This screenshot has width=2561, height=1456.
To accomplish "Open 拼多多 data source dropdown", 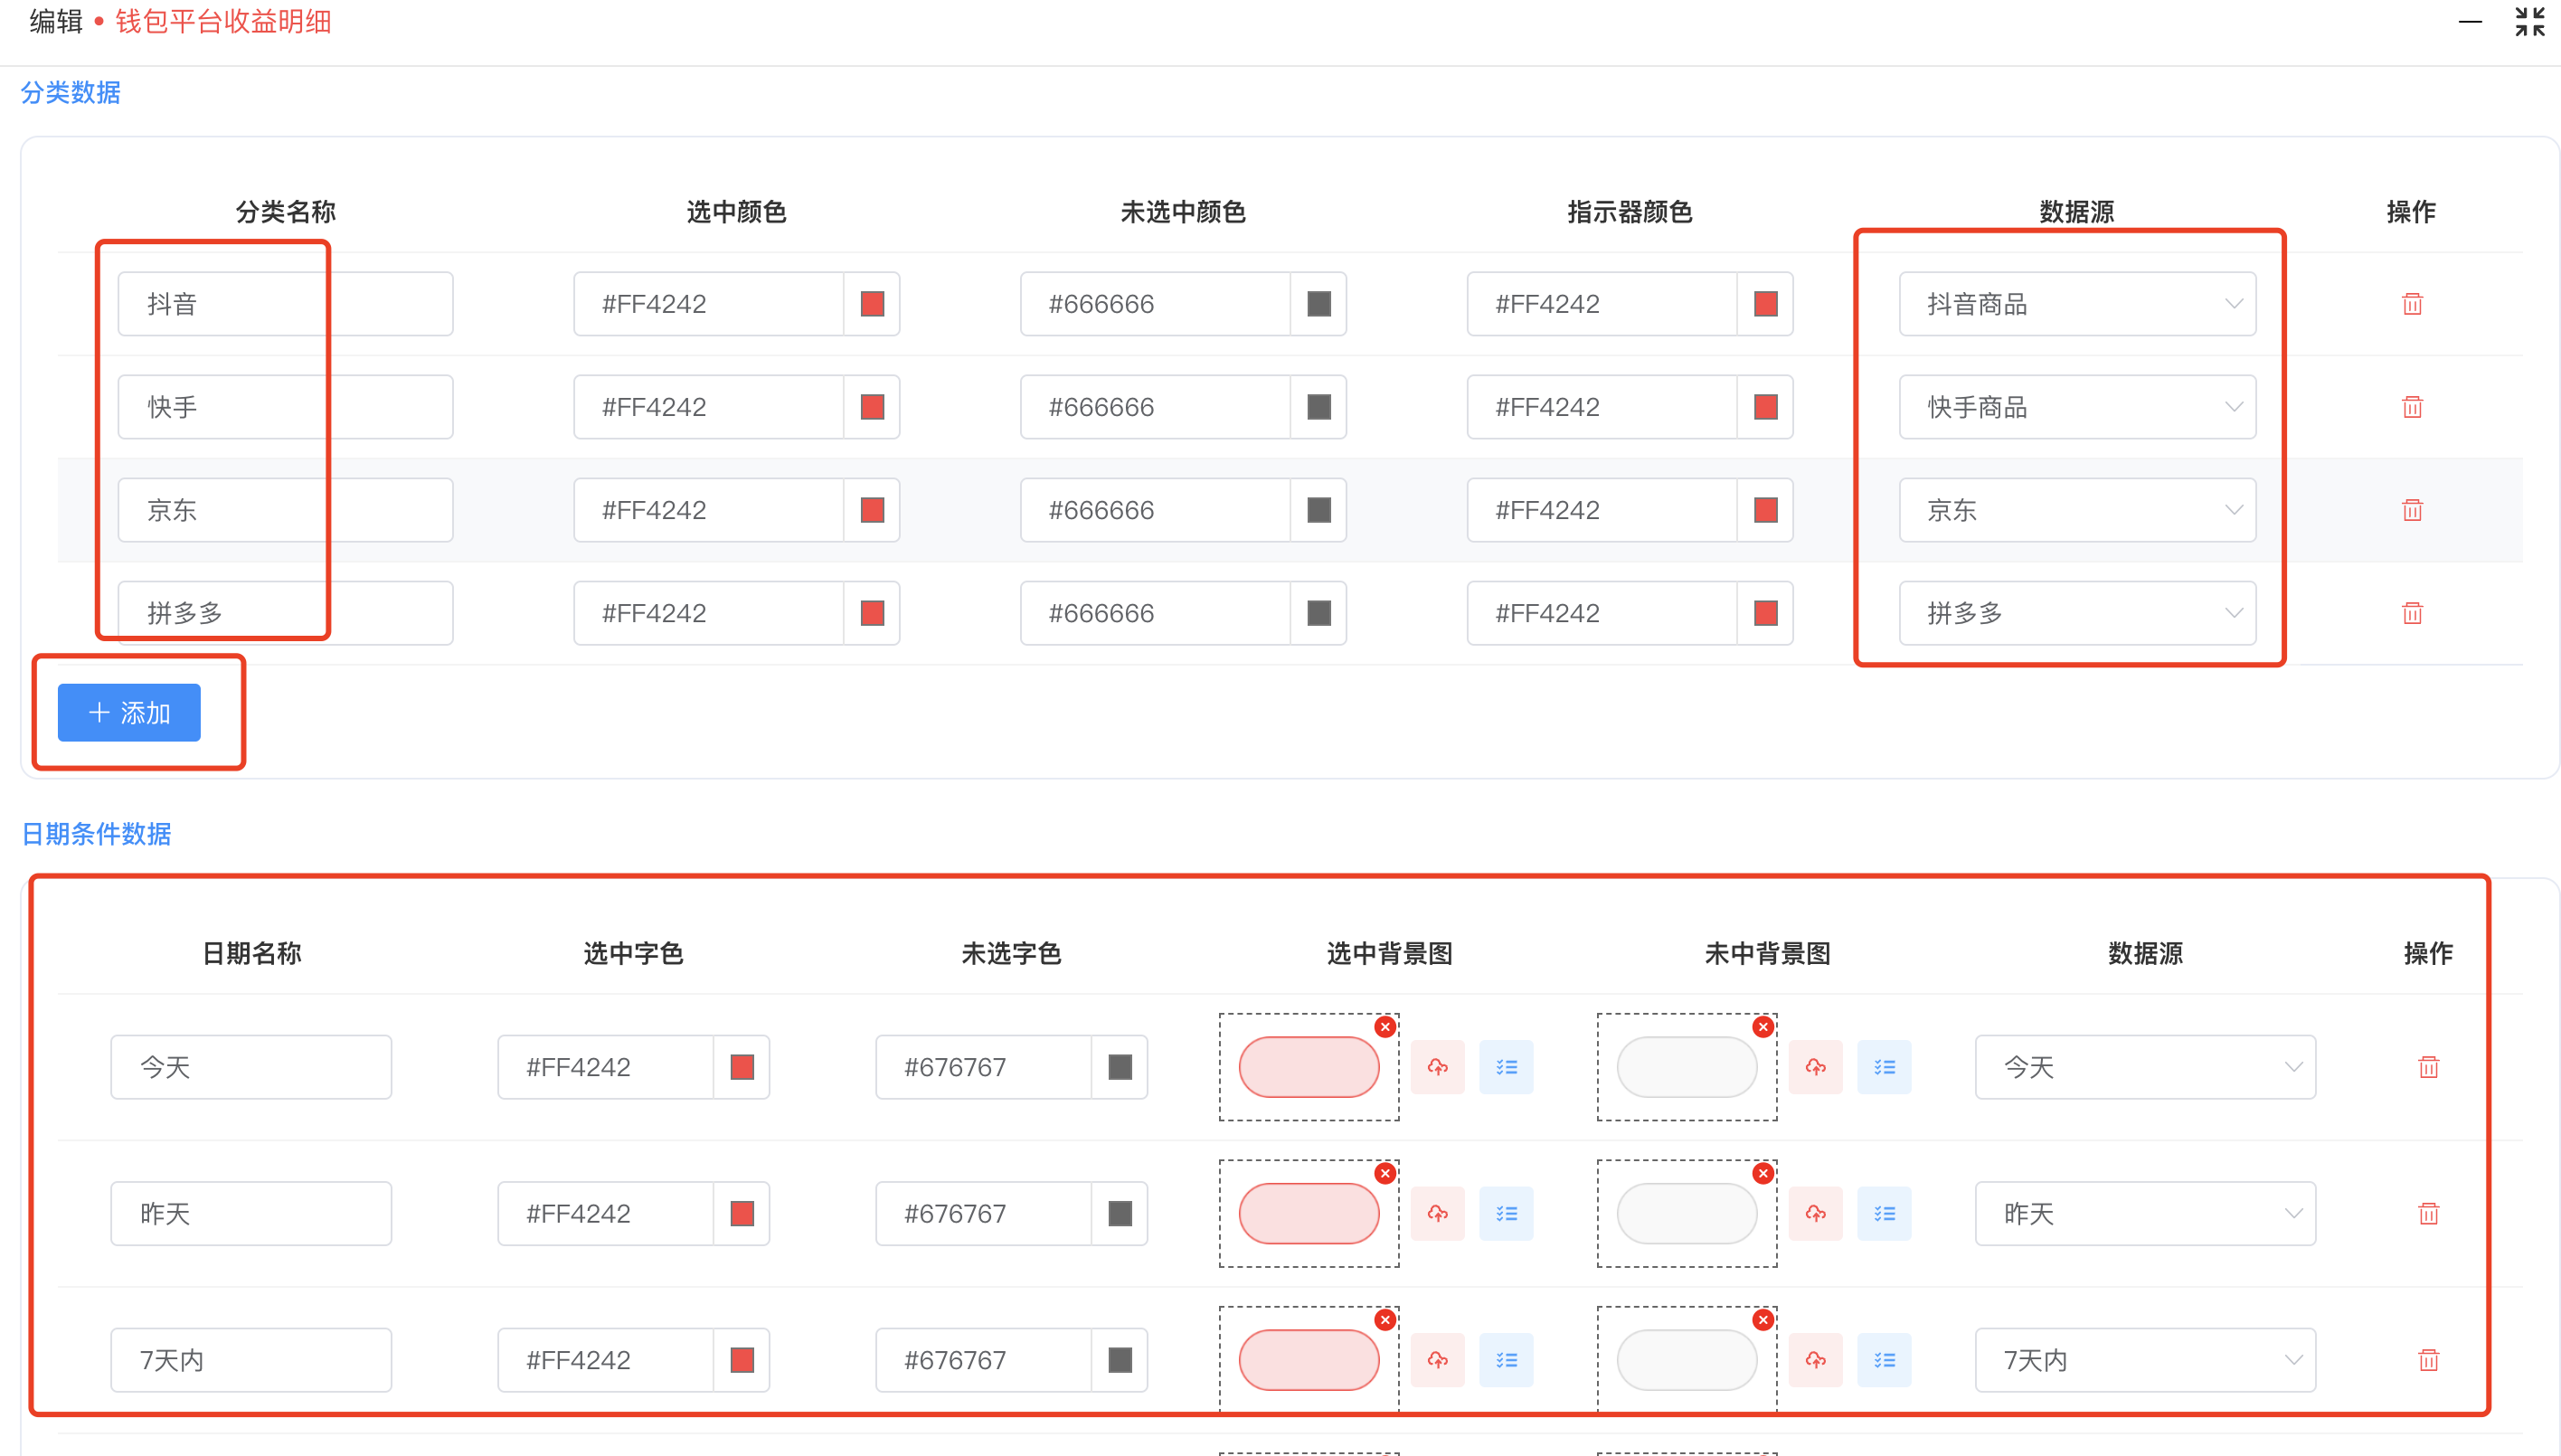I will (2077, 613).
